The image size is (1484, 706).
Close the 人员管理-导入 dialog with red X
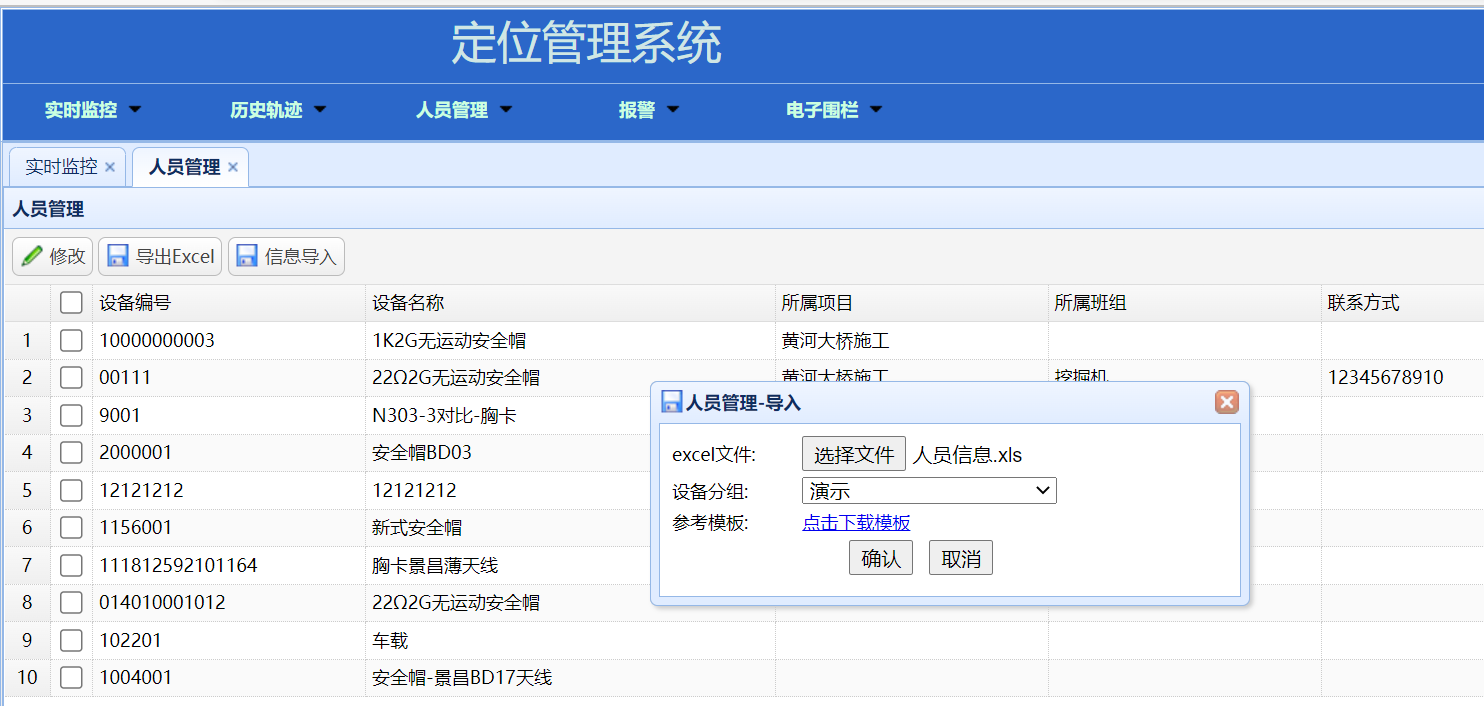[1227, 402]
